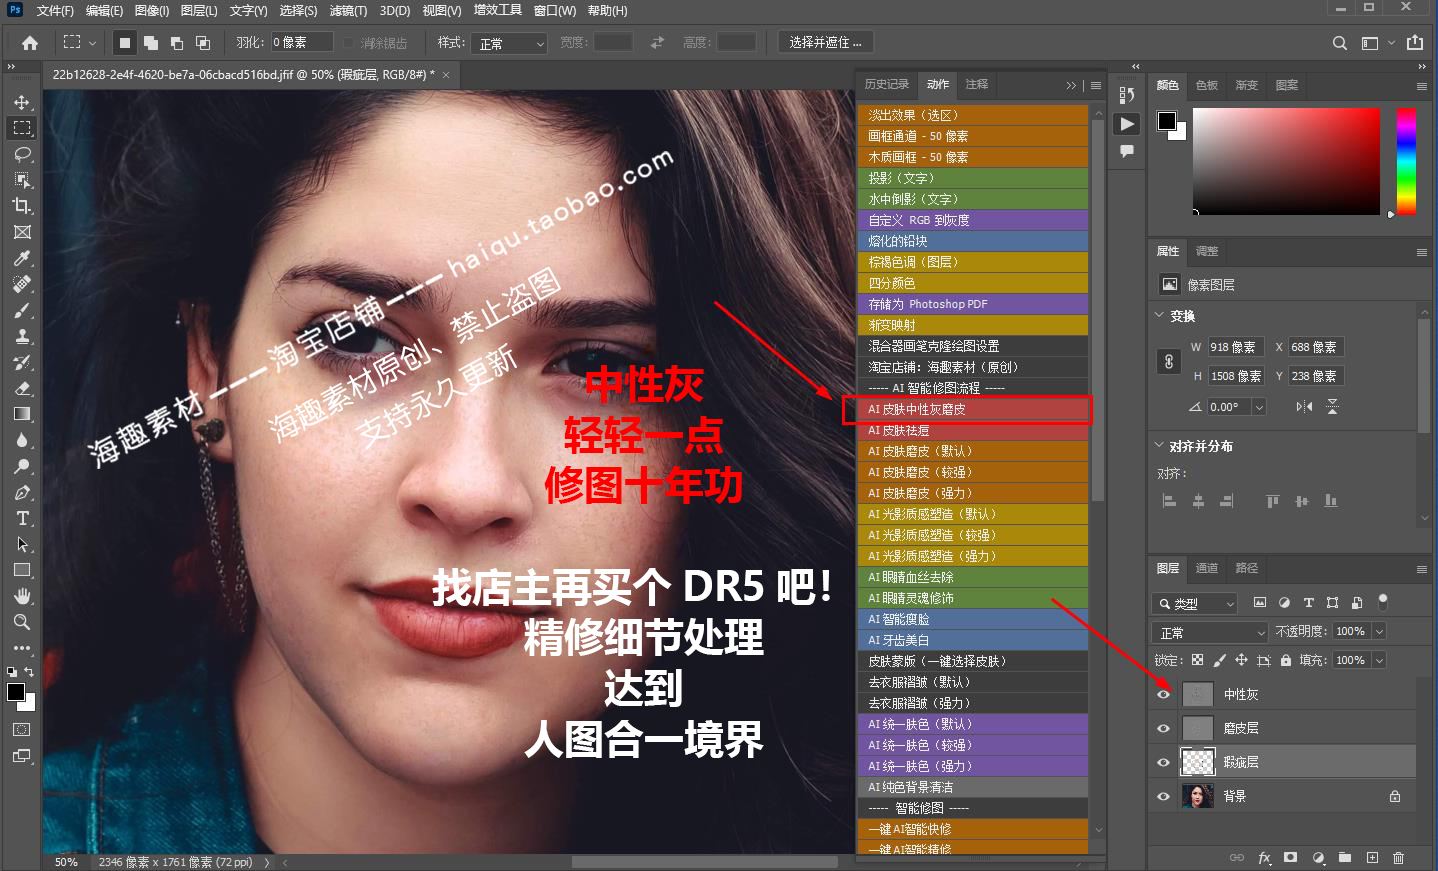Create a new group folder icon
1438x871 pixels.
pyautogui.click(x=1345, y=858)
